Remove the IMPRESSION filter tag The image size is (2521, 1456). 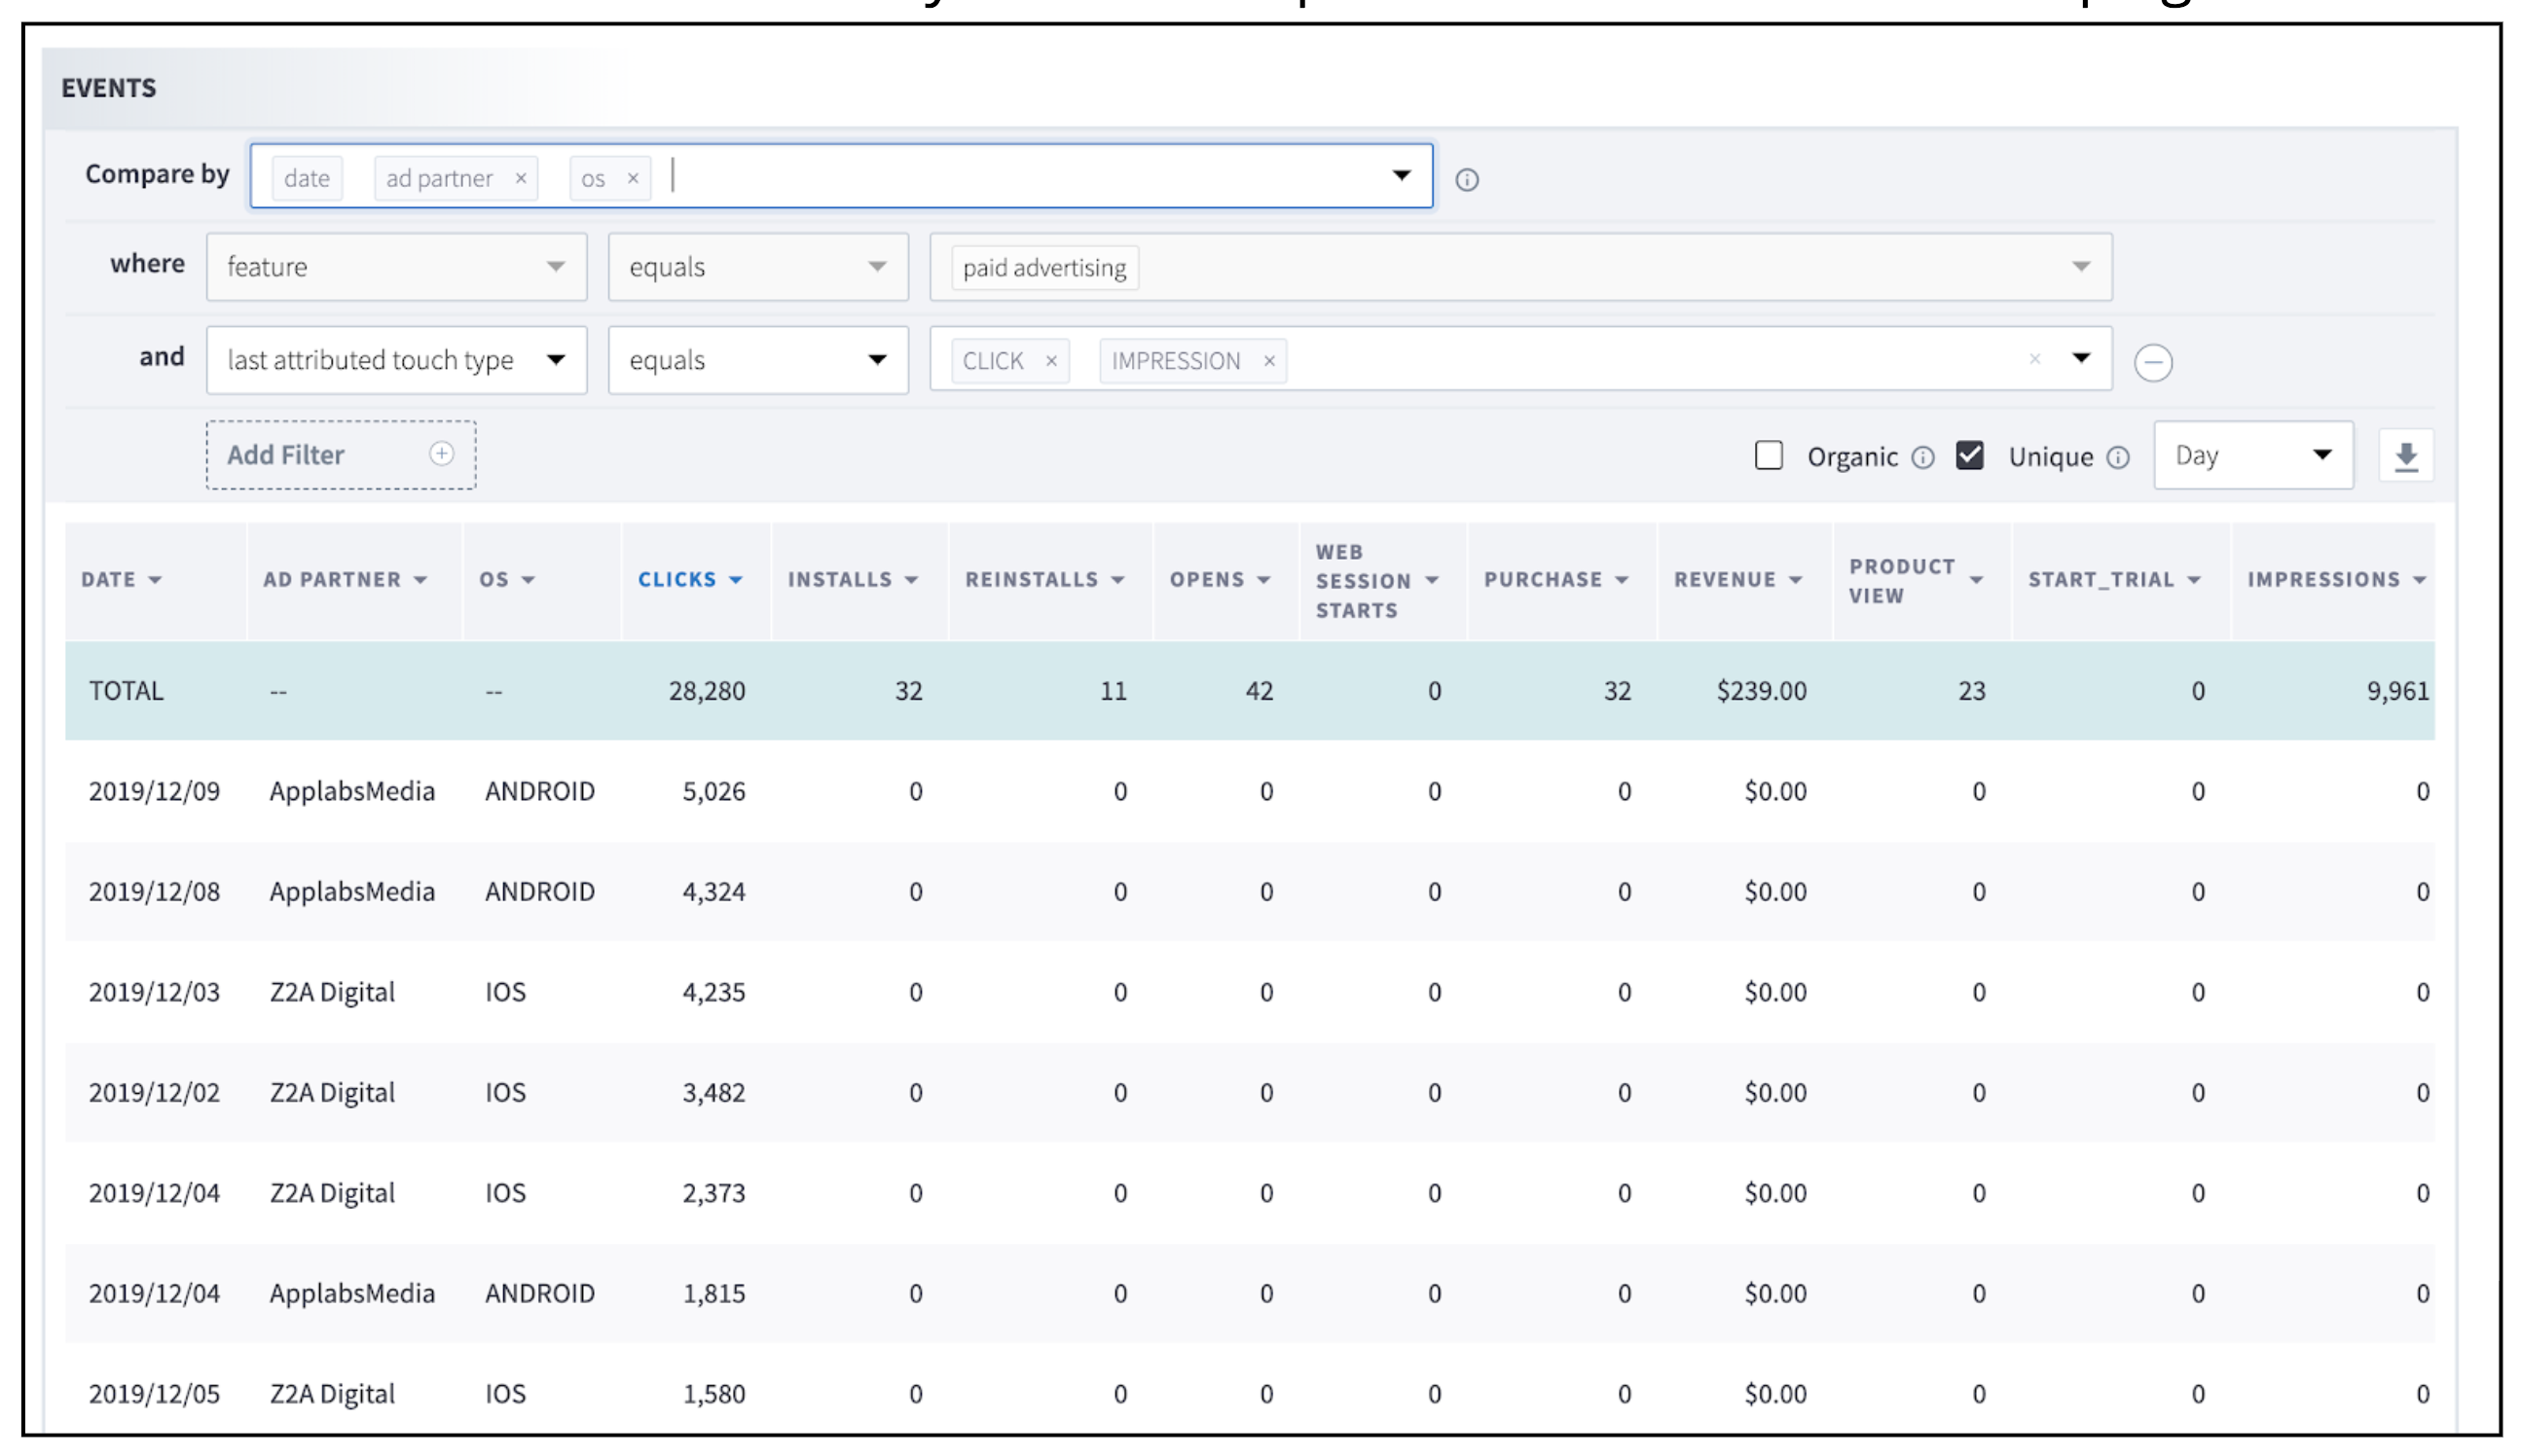[x=1268, y=361]
